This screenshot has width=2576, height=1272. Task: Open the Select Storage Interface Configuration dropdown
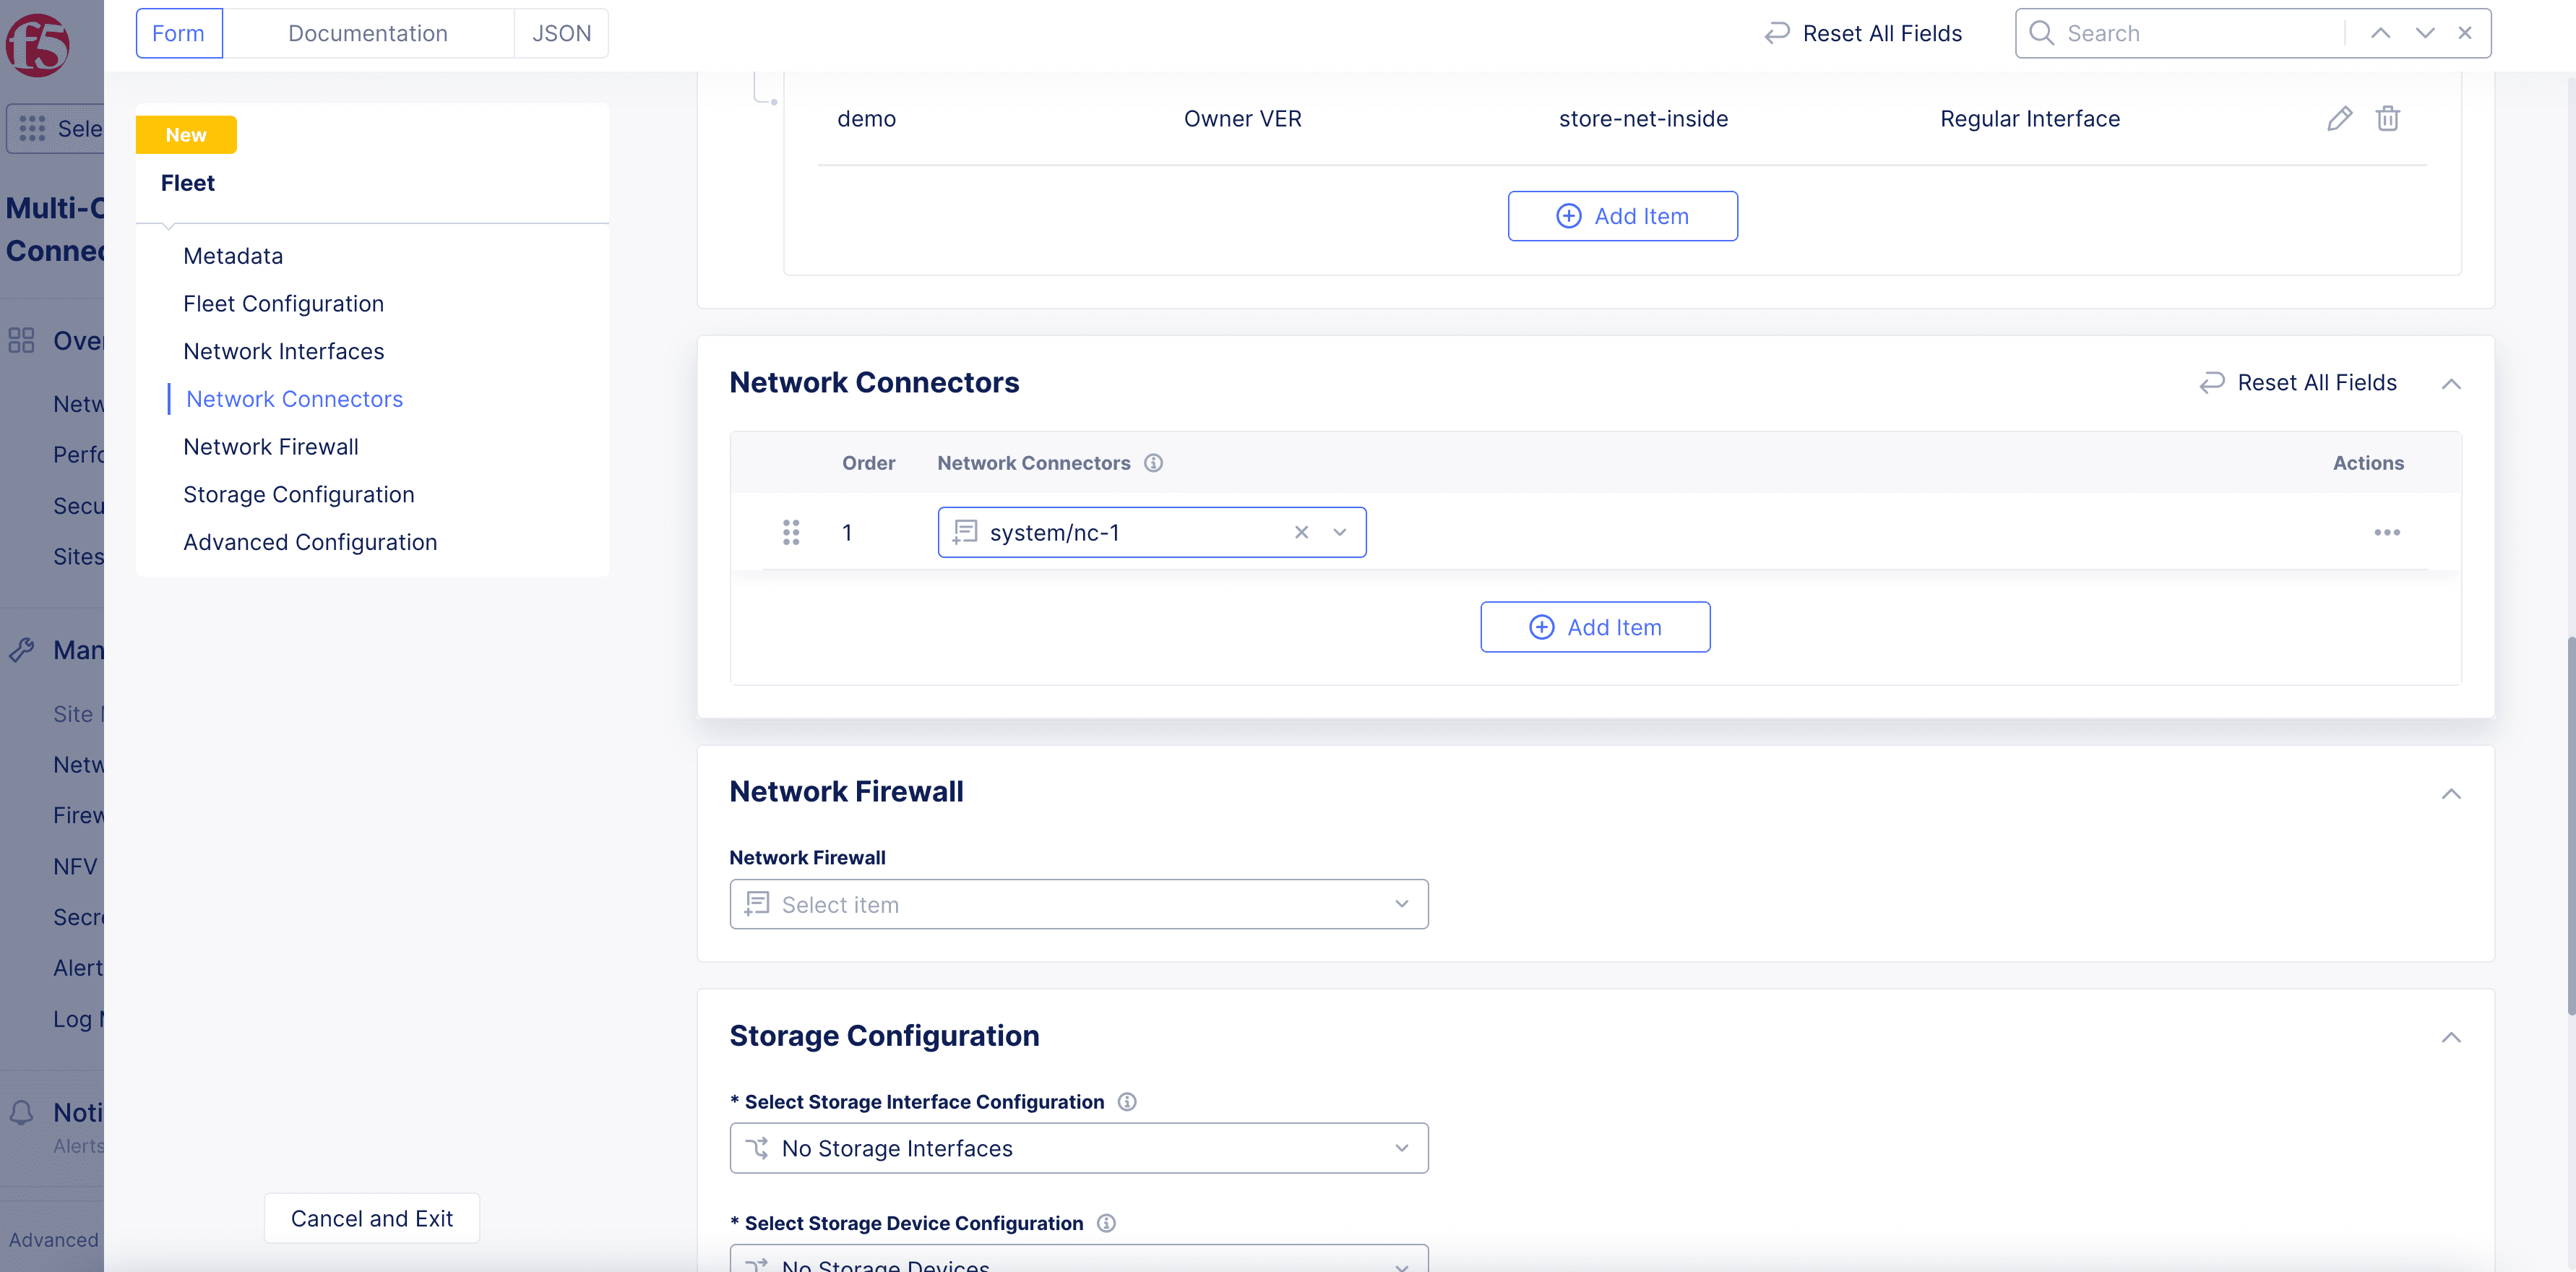[x=1080, y=1147]
